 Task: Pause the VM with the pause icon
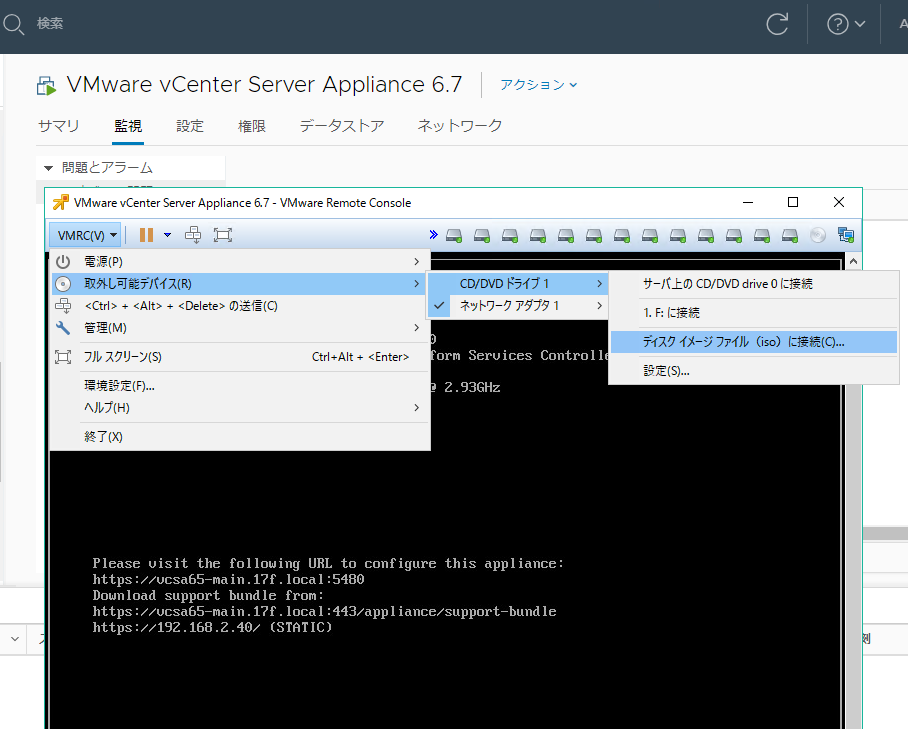[x=147, y=235]
